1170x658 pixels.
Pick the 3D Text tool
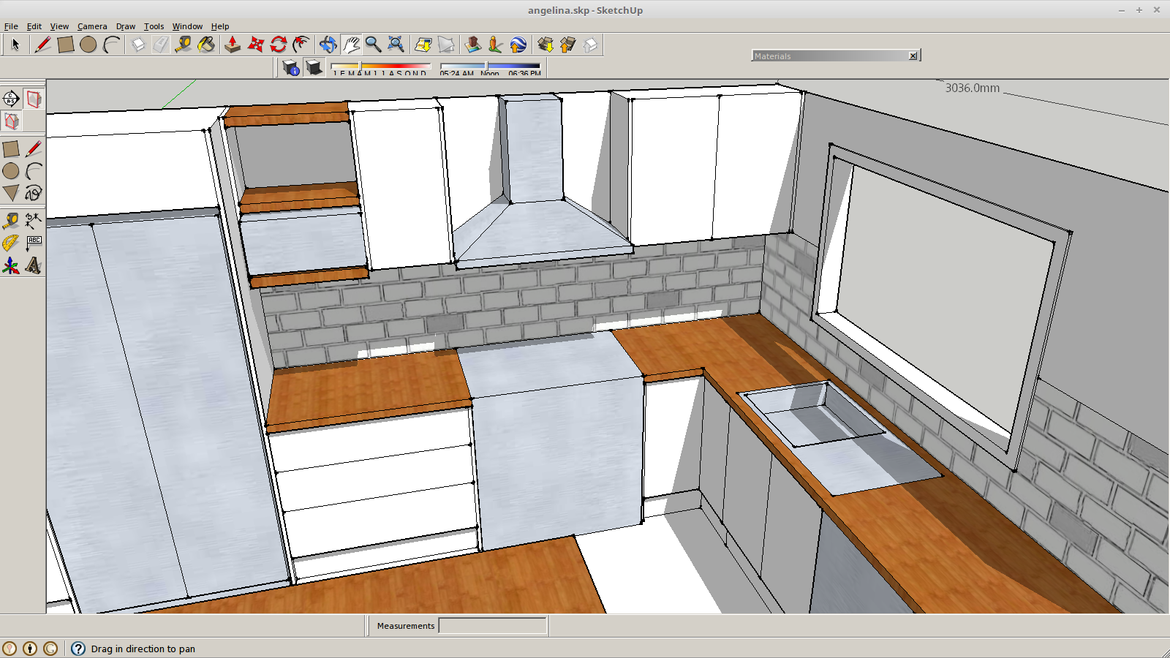pos(33,266)
